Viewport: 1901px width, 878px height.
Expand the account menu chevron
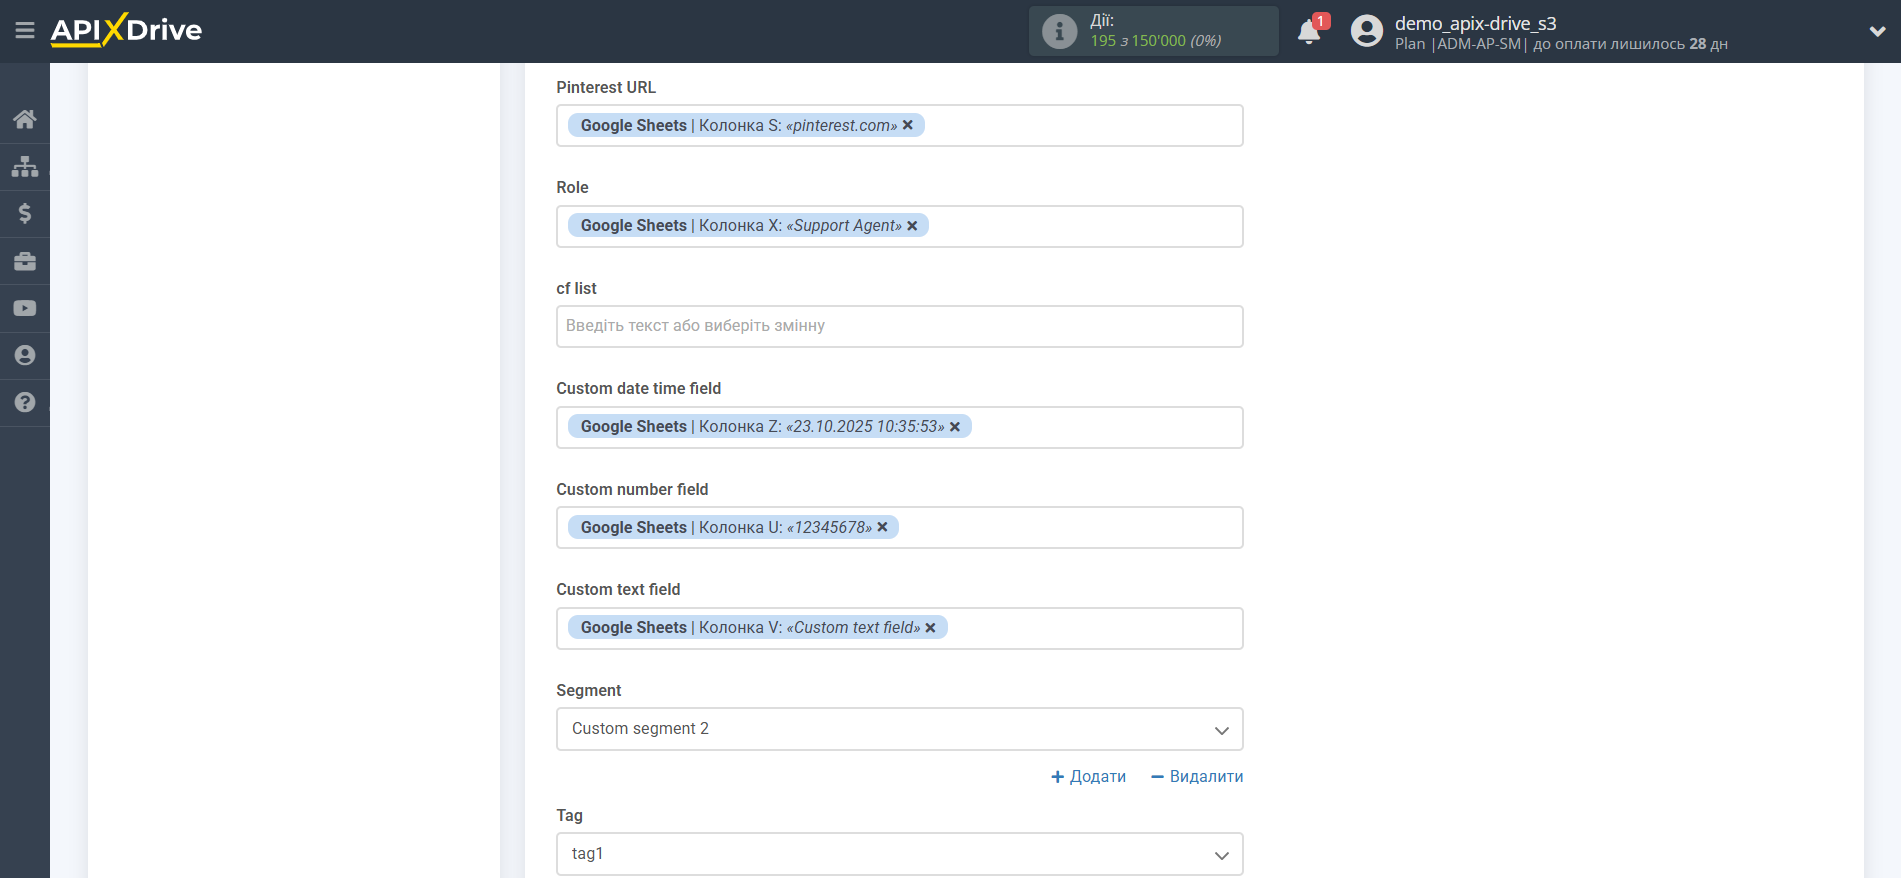[x=1877, y=31]
